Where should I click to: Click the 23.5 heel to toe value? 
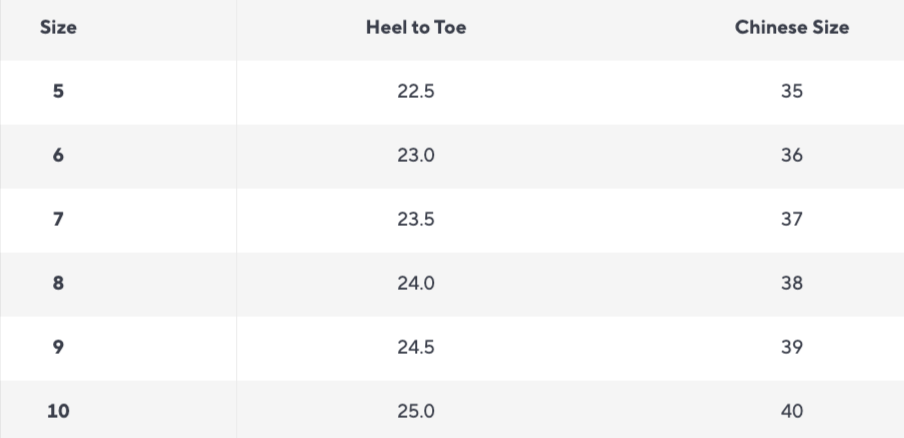coord(416,220)
